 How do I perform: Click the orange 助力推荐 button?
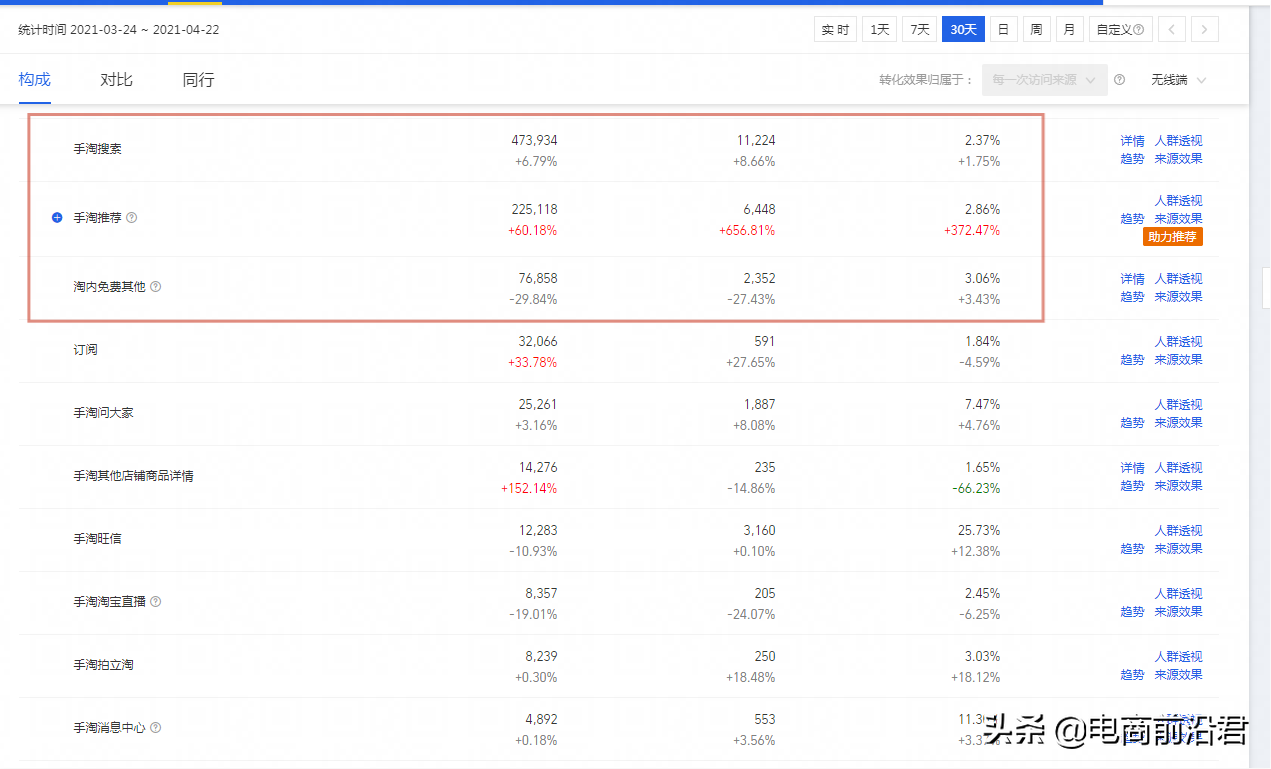tap(1173, 237)
